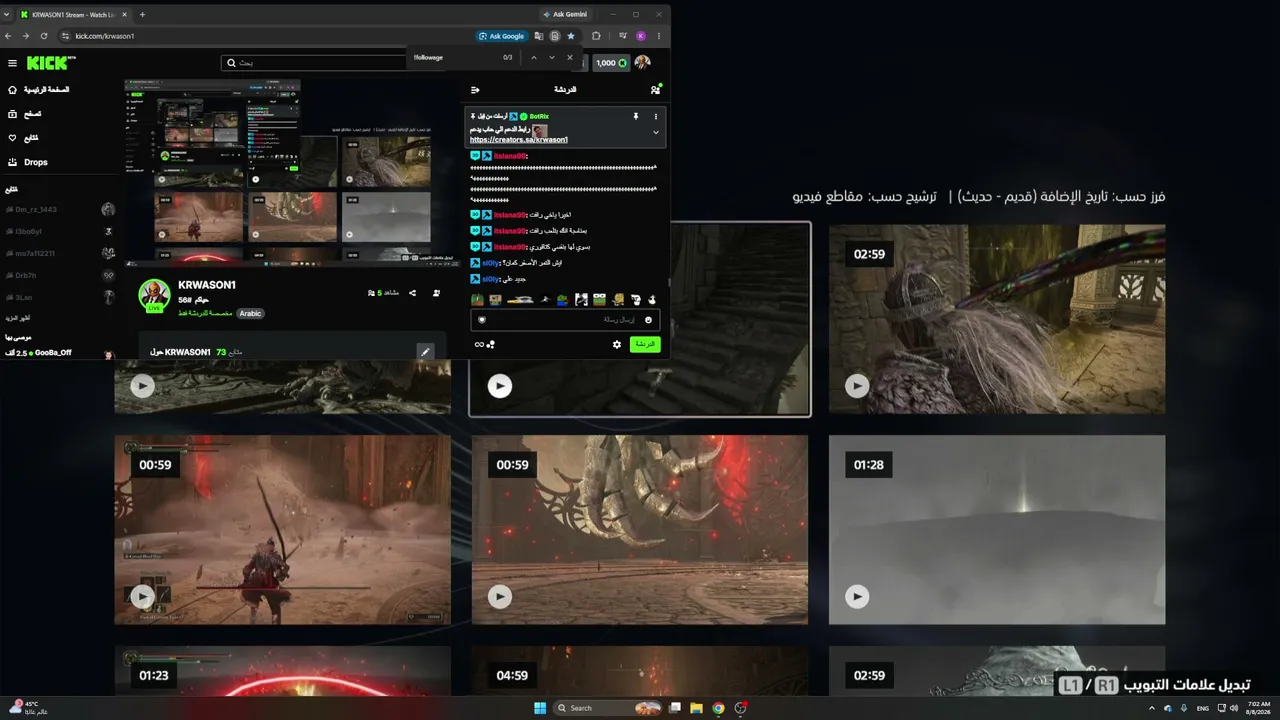Focus the Kick search box
The image size is (1280, 720).
pyautogui.click(x=315, y=63)
